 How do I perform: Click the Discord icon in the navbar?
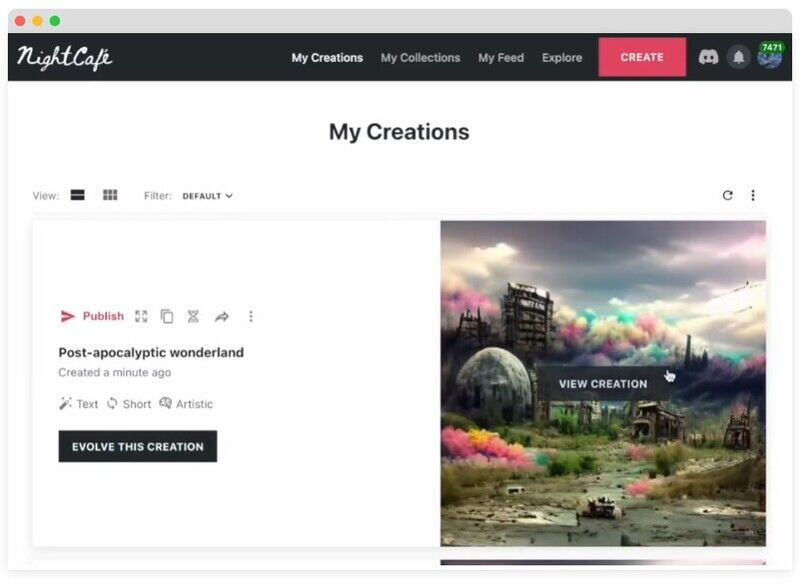[708, 57]
